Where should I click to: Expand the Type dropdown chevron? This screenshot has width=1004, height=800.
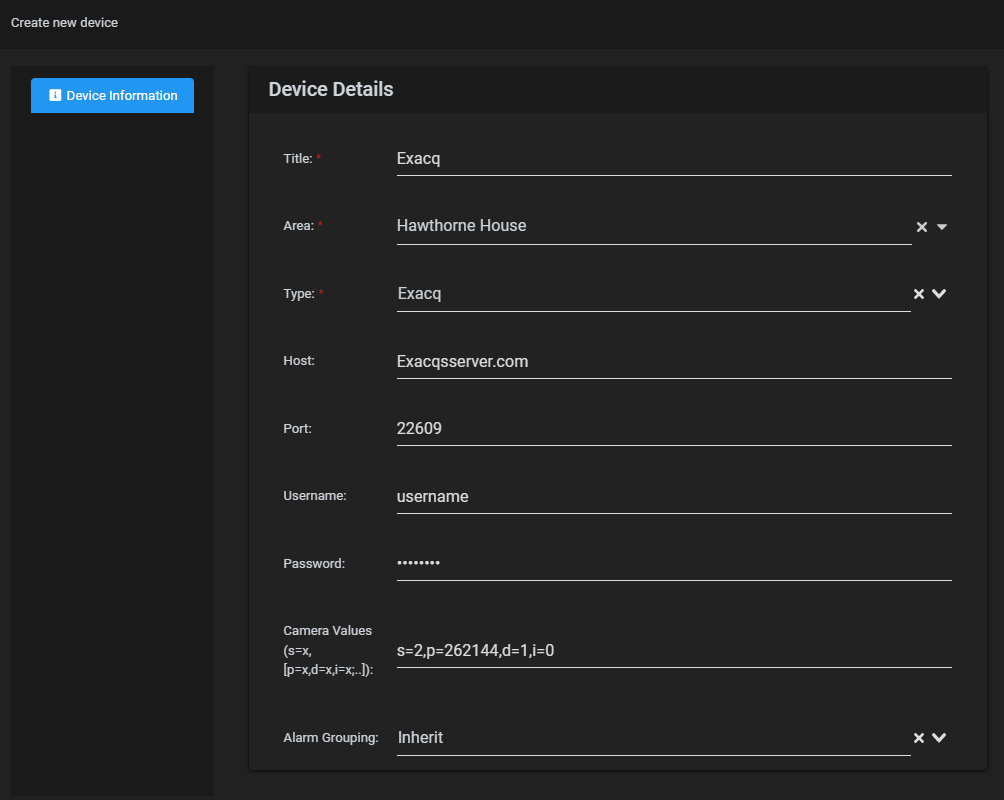(939, 293)
